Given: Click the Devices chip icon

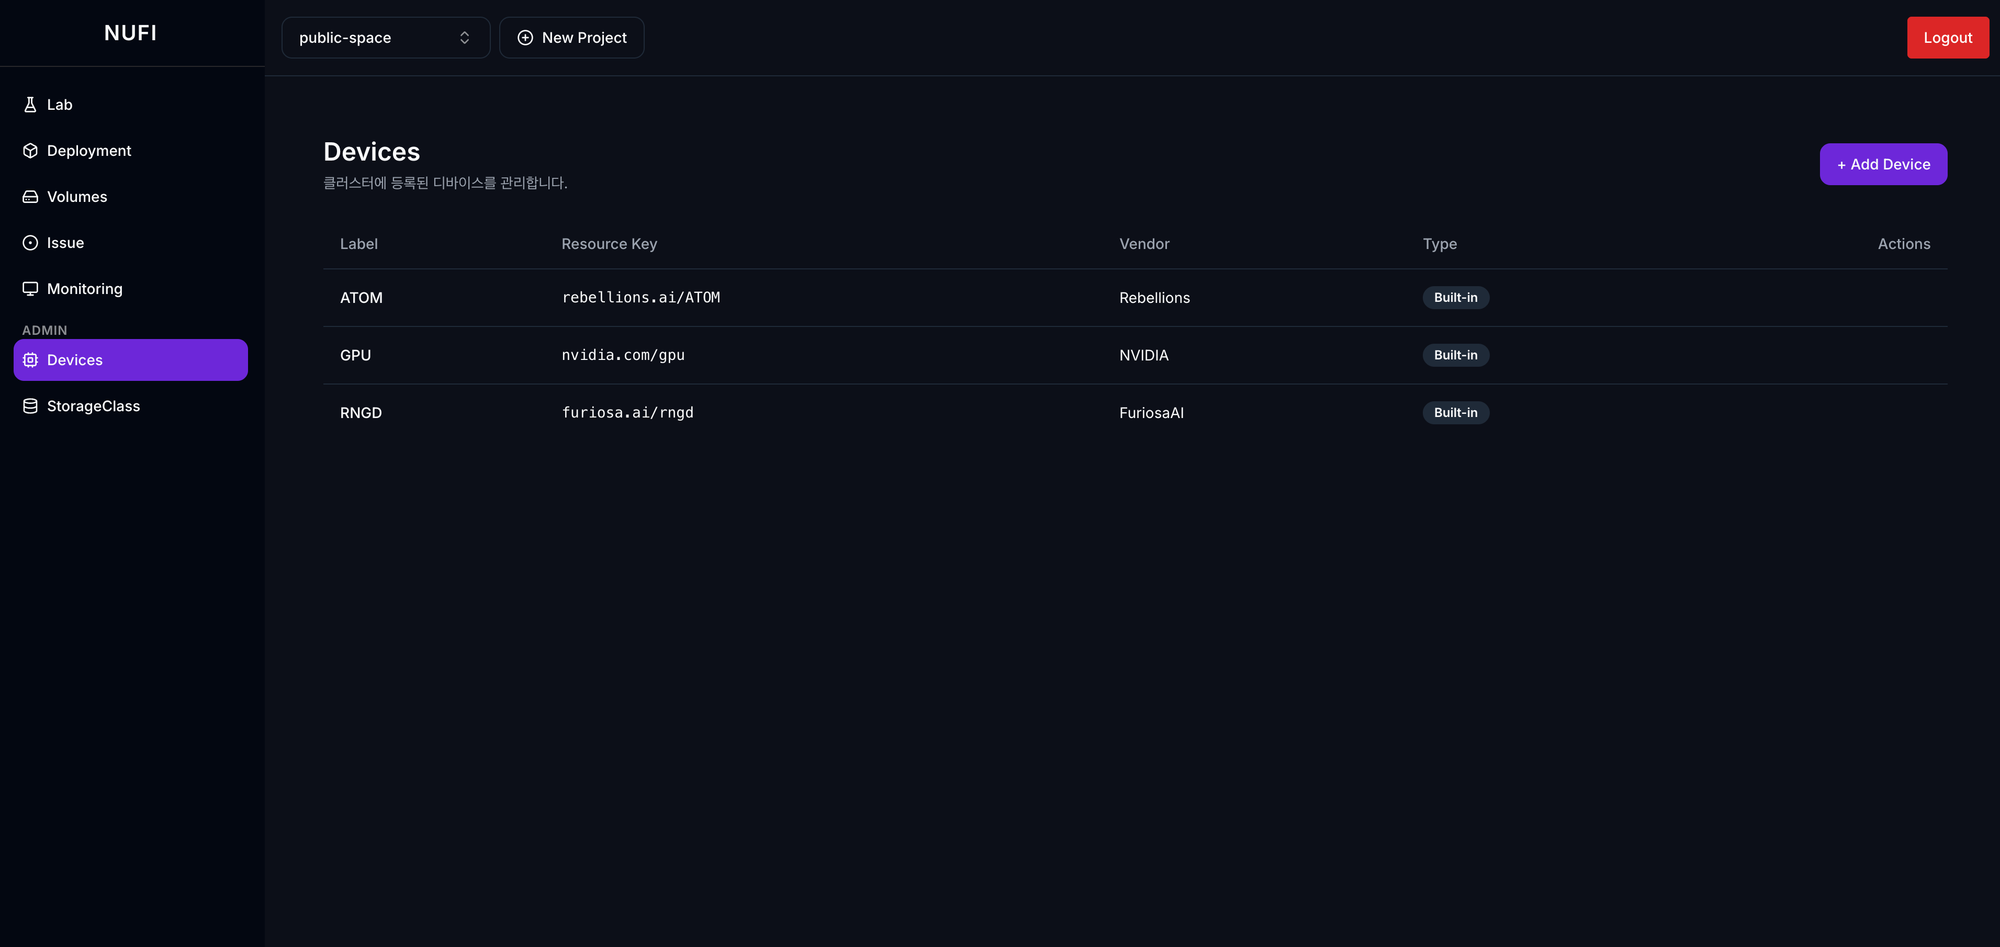Looking at the screenshot, I should (30, 360).
